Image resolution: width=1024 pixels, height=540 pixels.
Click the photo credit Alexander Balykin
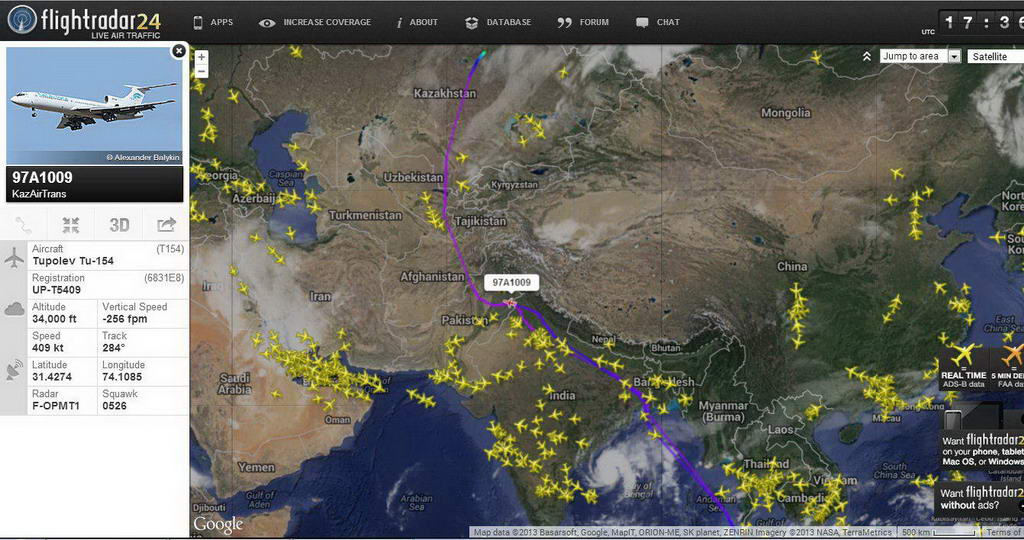[x=142, y=157]
